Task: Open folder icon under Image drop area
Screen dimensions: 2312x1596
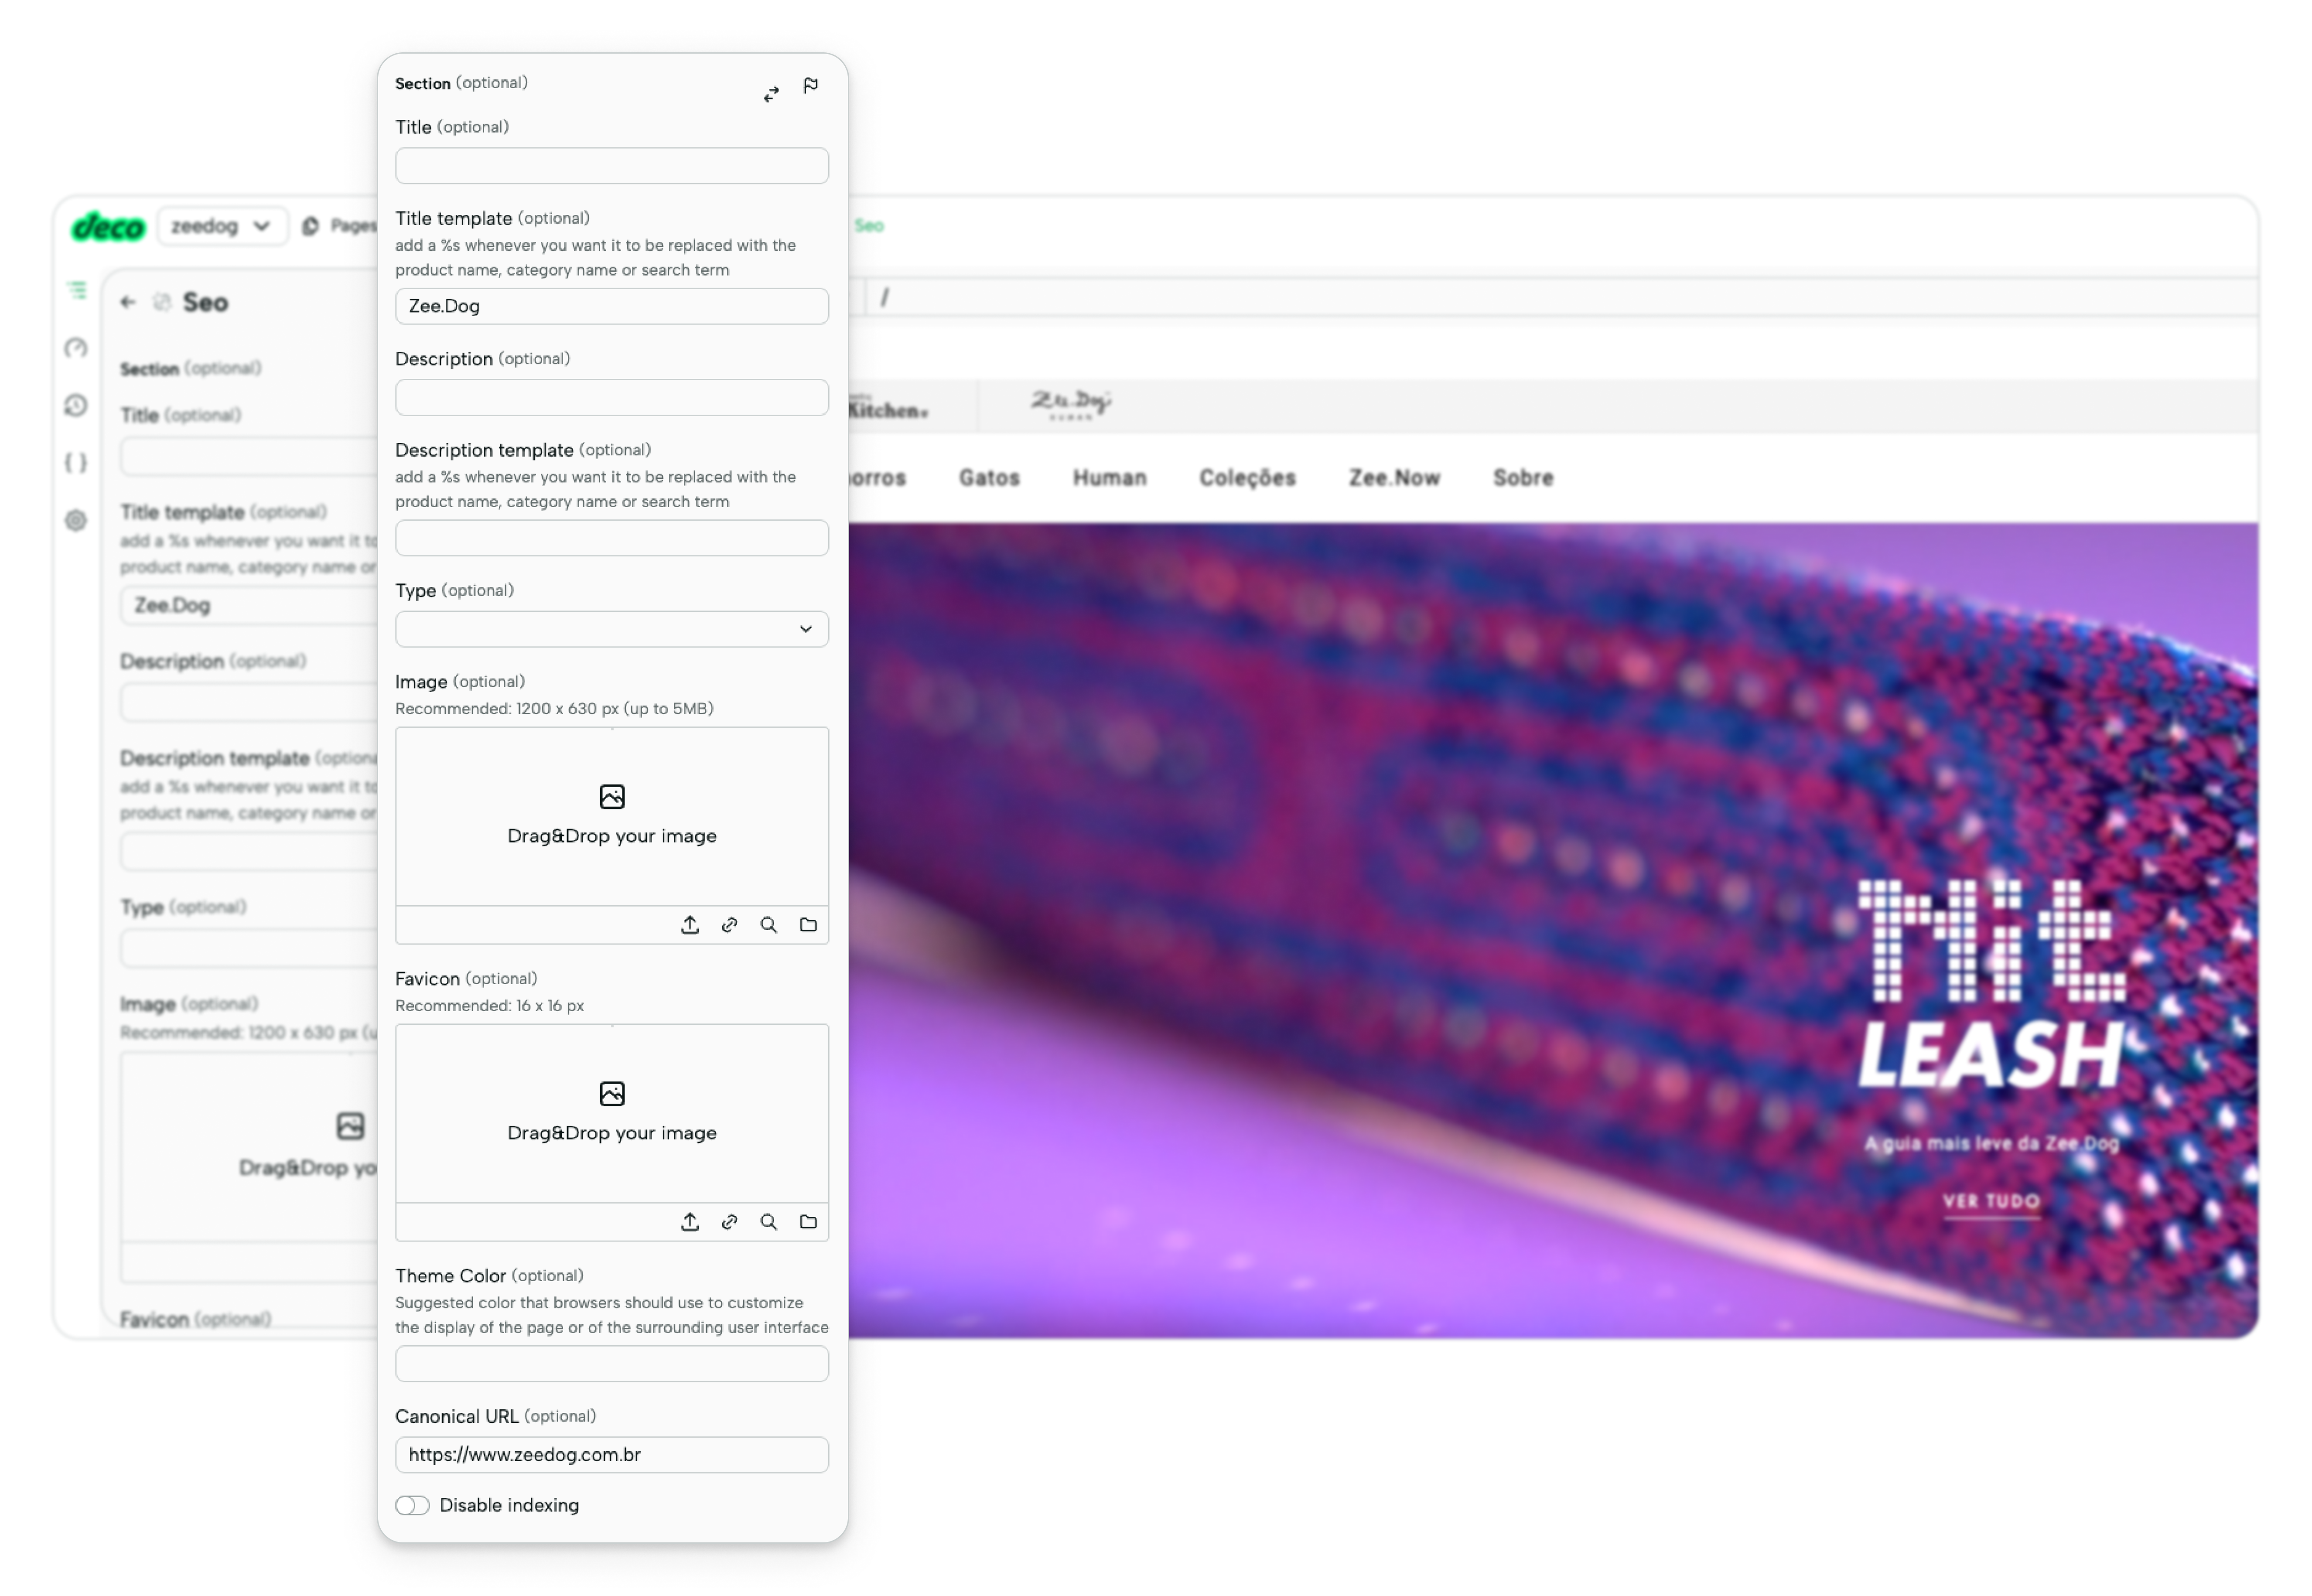Action: pyautogui.click(x=808, y=925)
